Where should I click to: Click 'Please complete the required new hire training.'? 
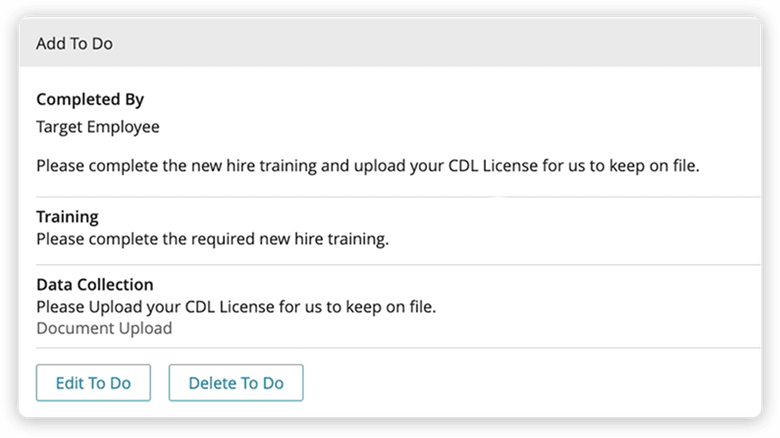pos(212,240)
